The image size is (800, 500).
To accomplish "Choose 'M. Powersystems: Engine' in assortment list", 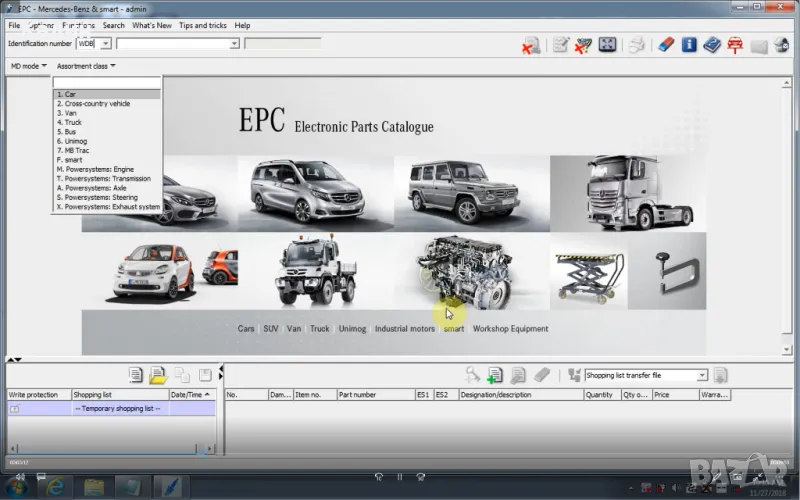I will coord(95,169).
